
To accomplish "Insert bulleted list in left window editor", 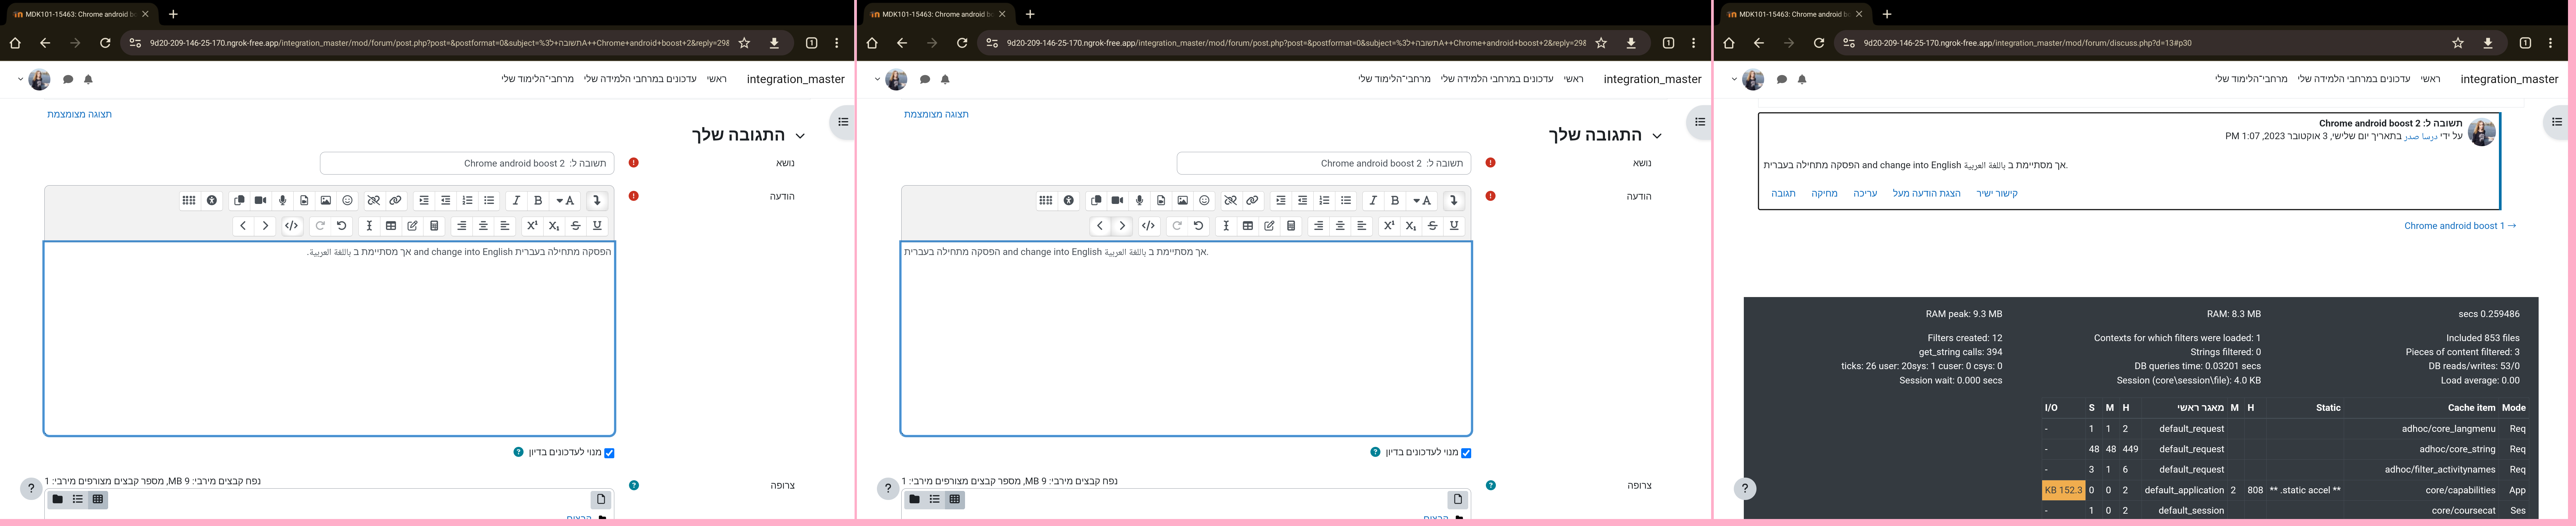I will [489, 201].
